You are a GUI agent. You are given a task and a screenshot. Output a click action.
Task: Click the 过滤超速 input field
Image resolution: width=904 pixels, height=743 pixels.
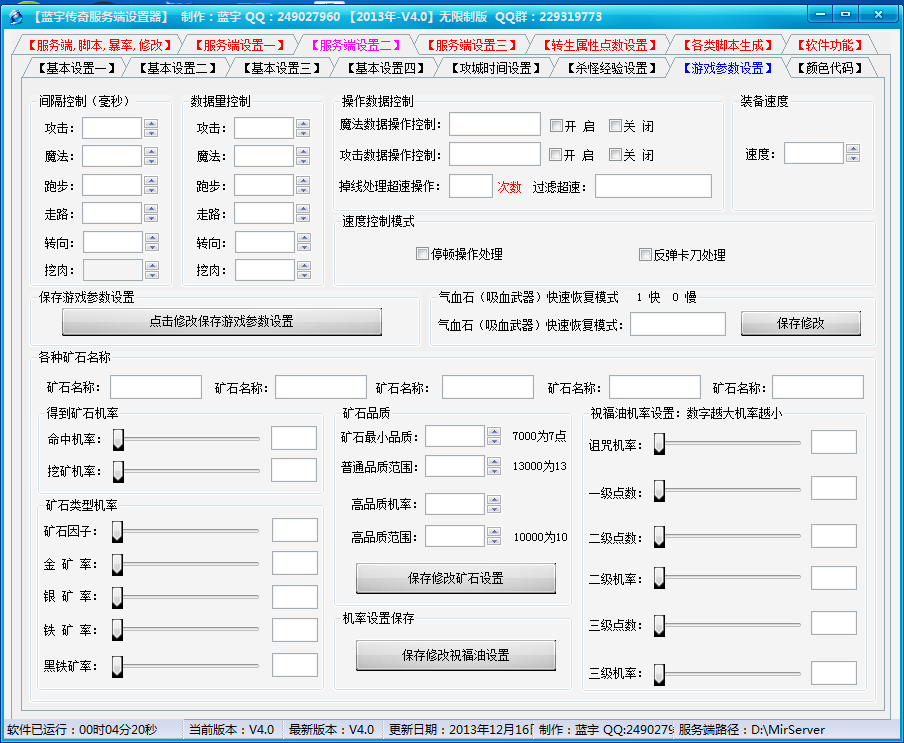(x=652, y=186)
